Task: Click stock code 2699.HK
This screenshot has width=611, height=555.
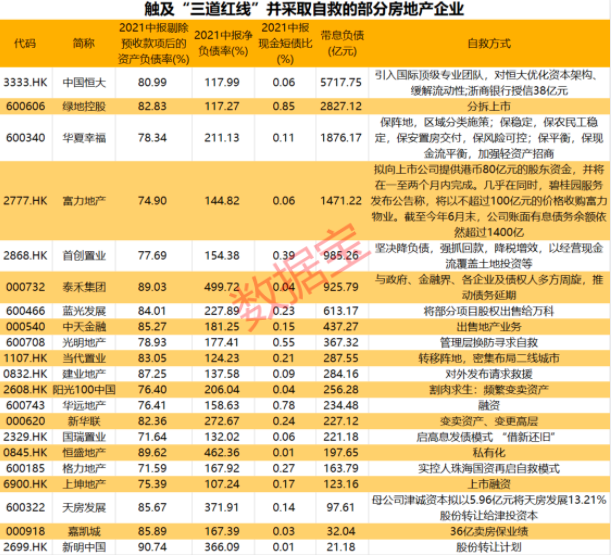Action: pos(25,547)
